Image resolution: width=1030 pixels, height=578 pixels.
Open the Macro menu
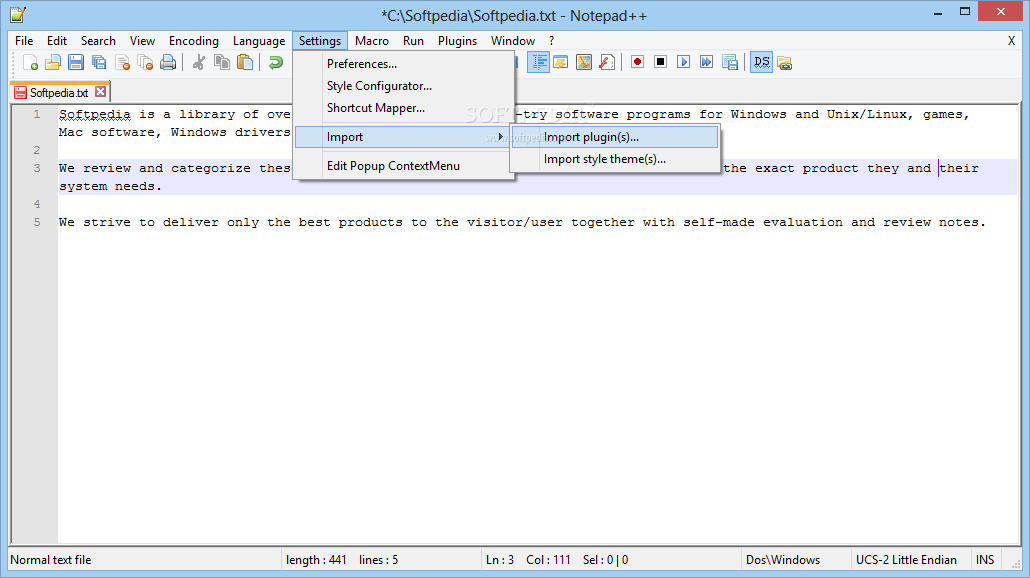tap(372, 41)
